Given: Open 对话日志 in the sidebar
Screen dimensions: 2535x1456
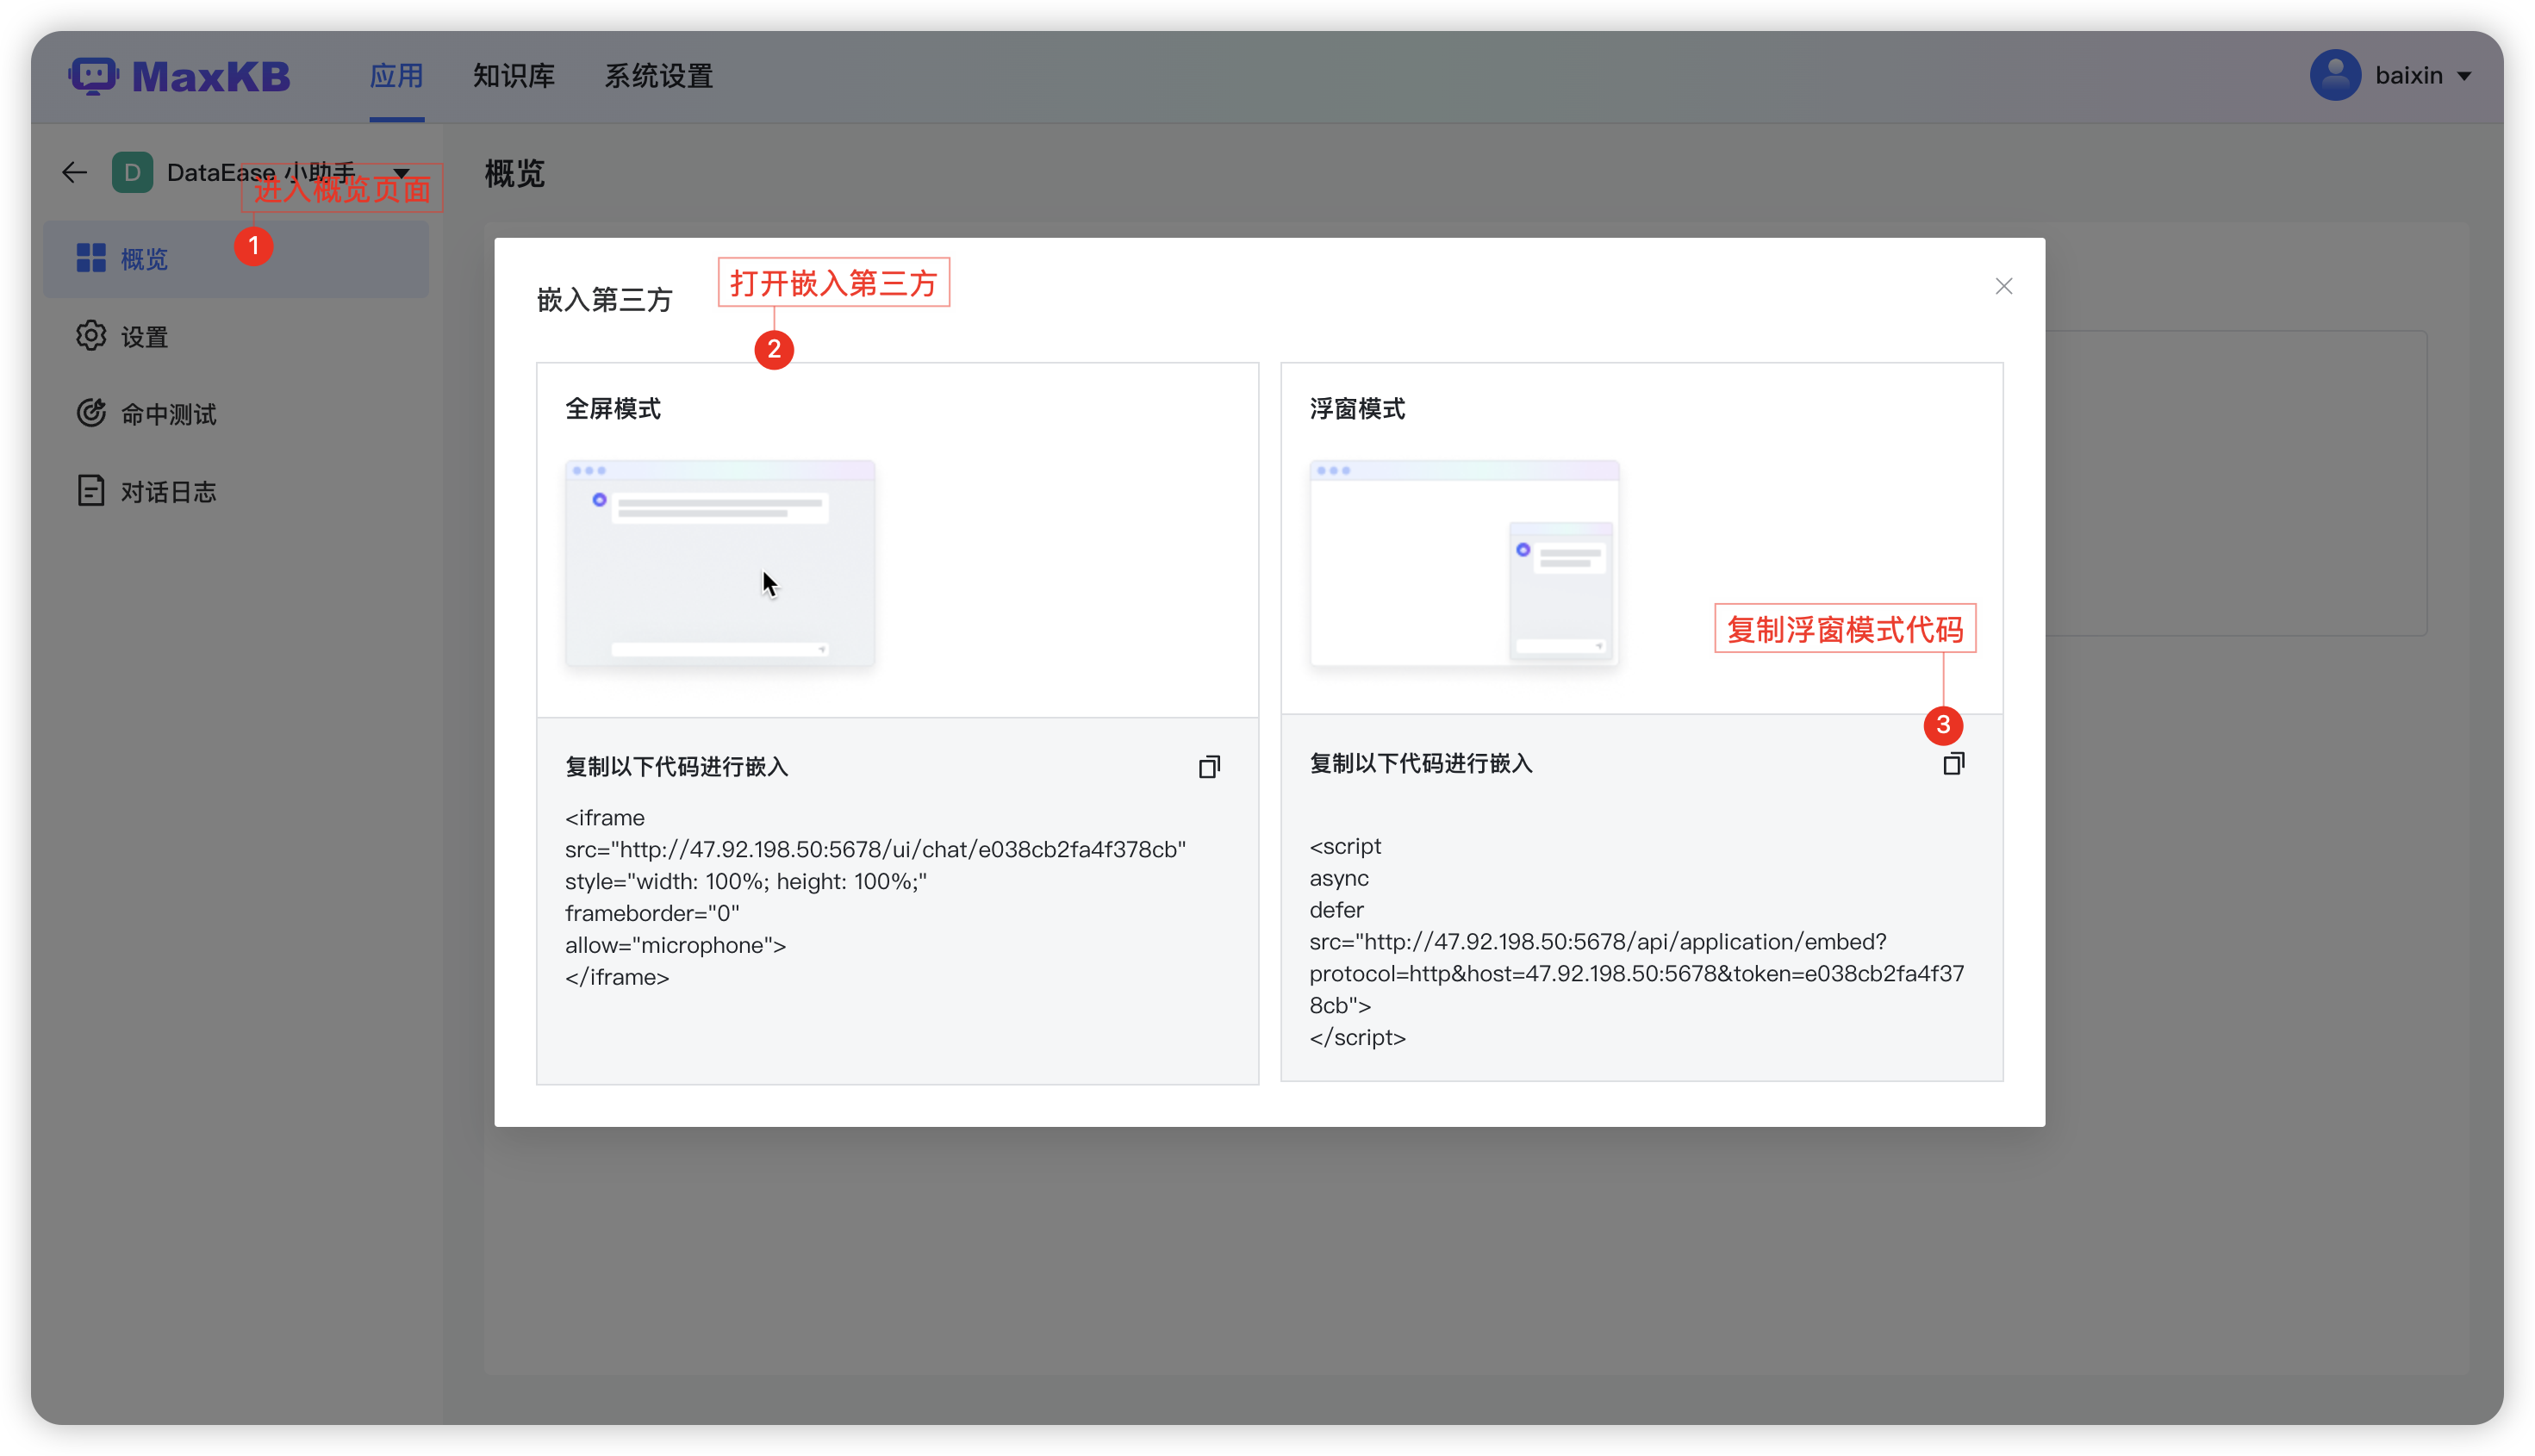Looking at the screenshot, I should tap(167, 492).
